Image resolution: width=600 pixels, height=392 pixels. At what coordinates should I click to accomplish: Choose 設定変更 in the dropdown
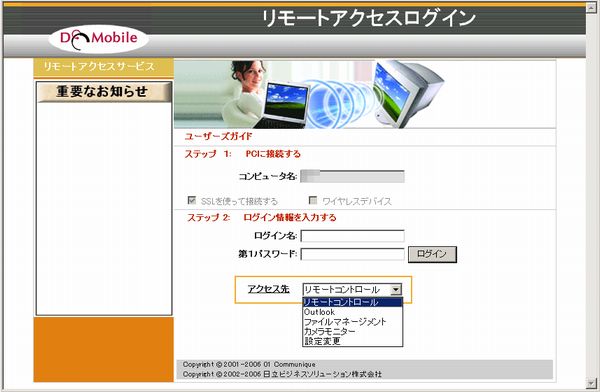[x=352, y=341]
